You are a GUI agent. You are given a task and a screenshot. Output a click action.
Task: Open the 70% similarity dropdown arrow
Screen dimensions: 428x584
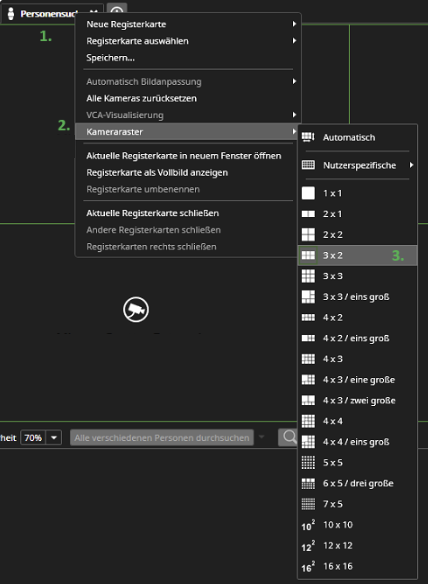coord(54,438)
